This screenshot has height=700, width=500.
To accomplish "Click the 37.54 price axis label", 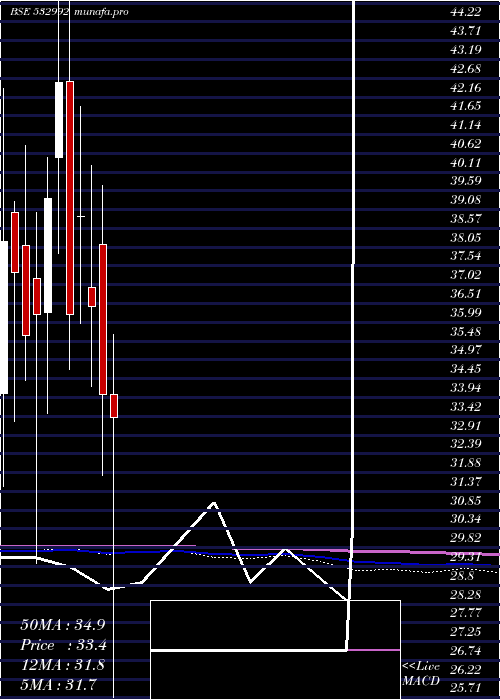I will click(466, 256).
